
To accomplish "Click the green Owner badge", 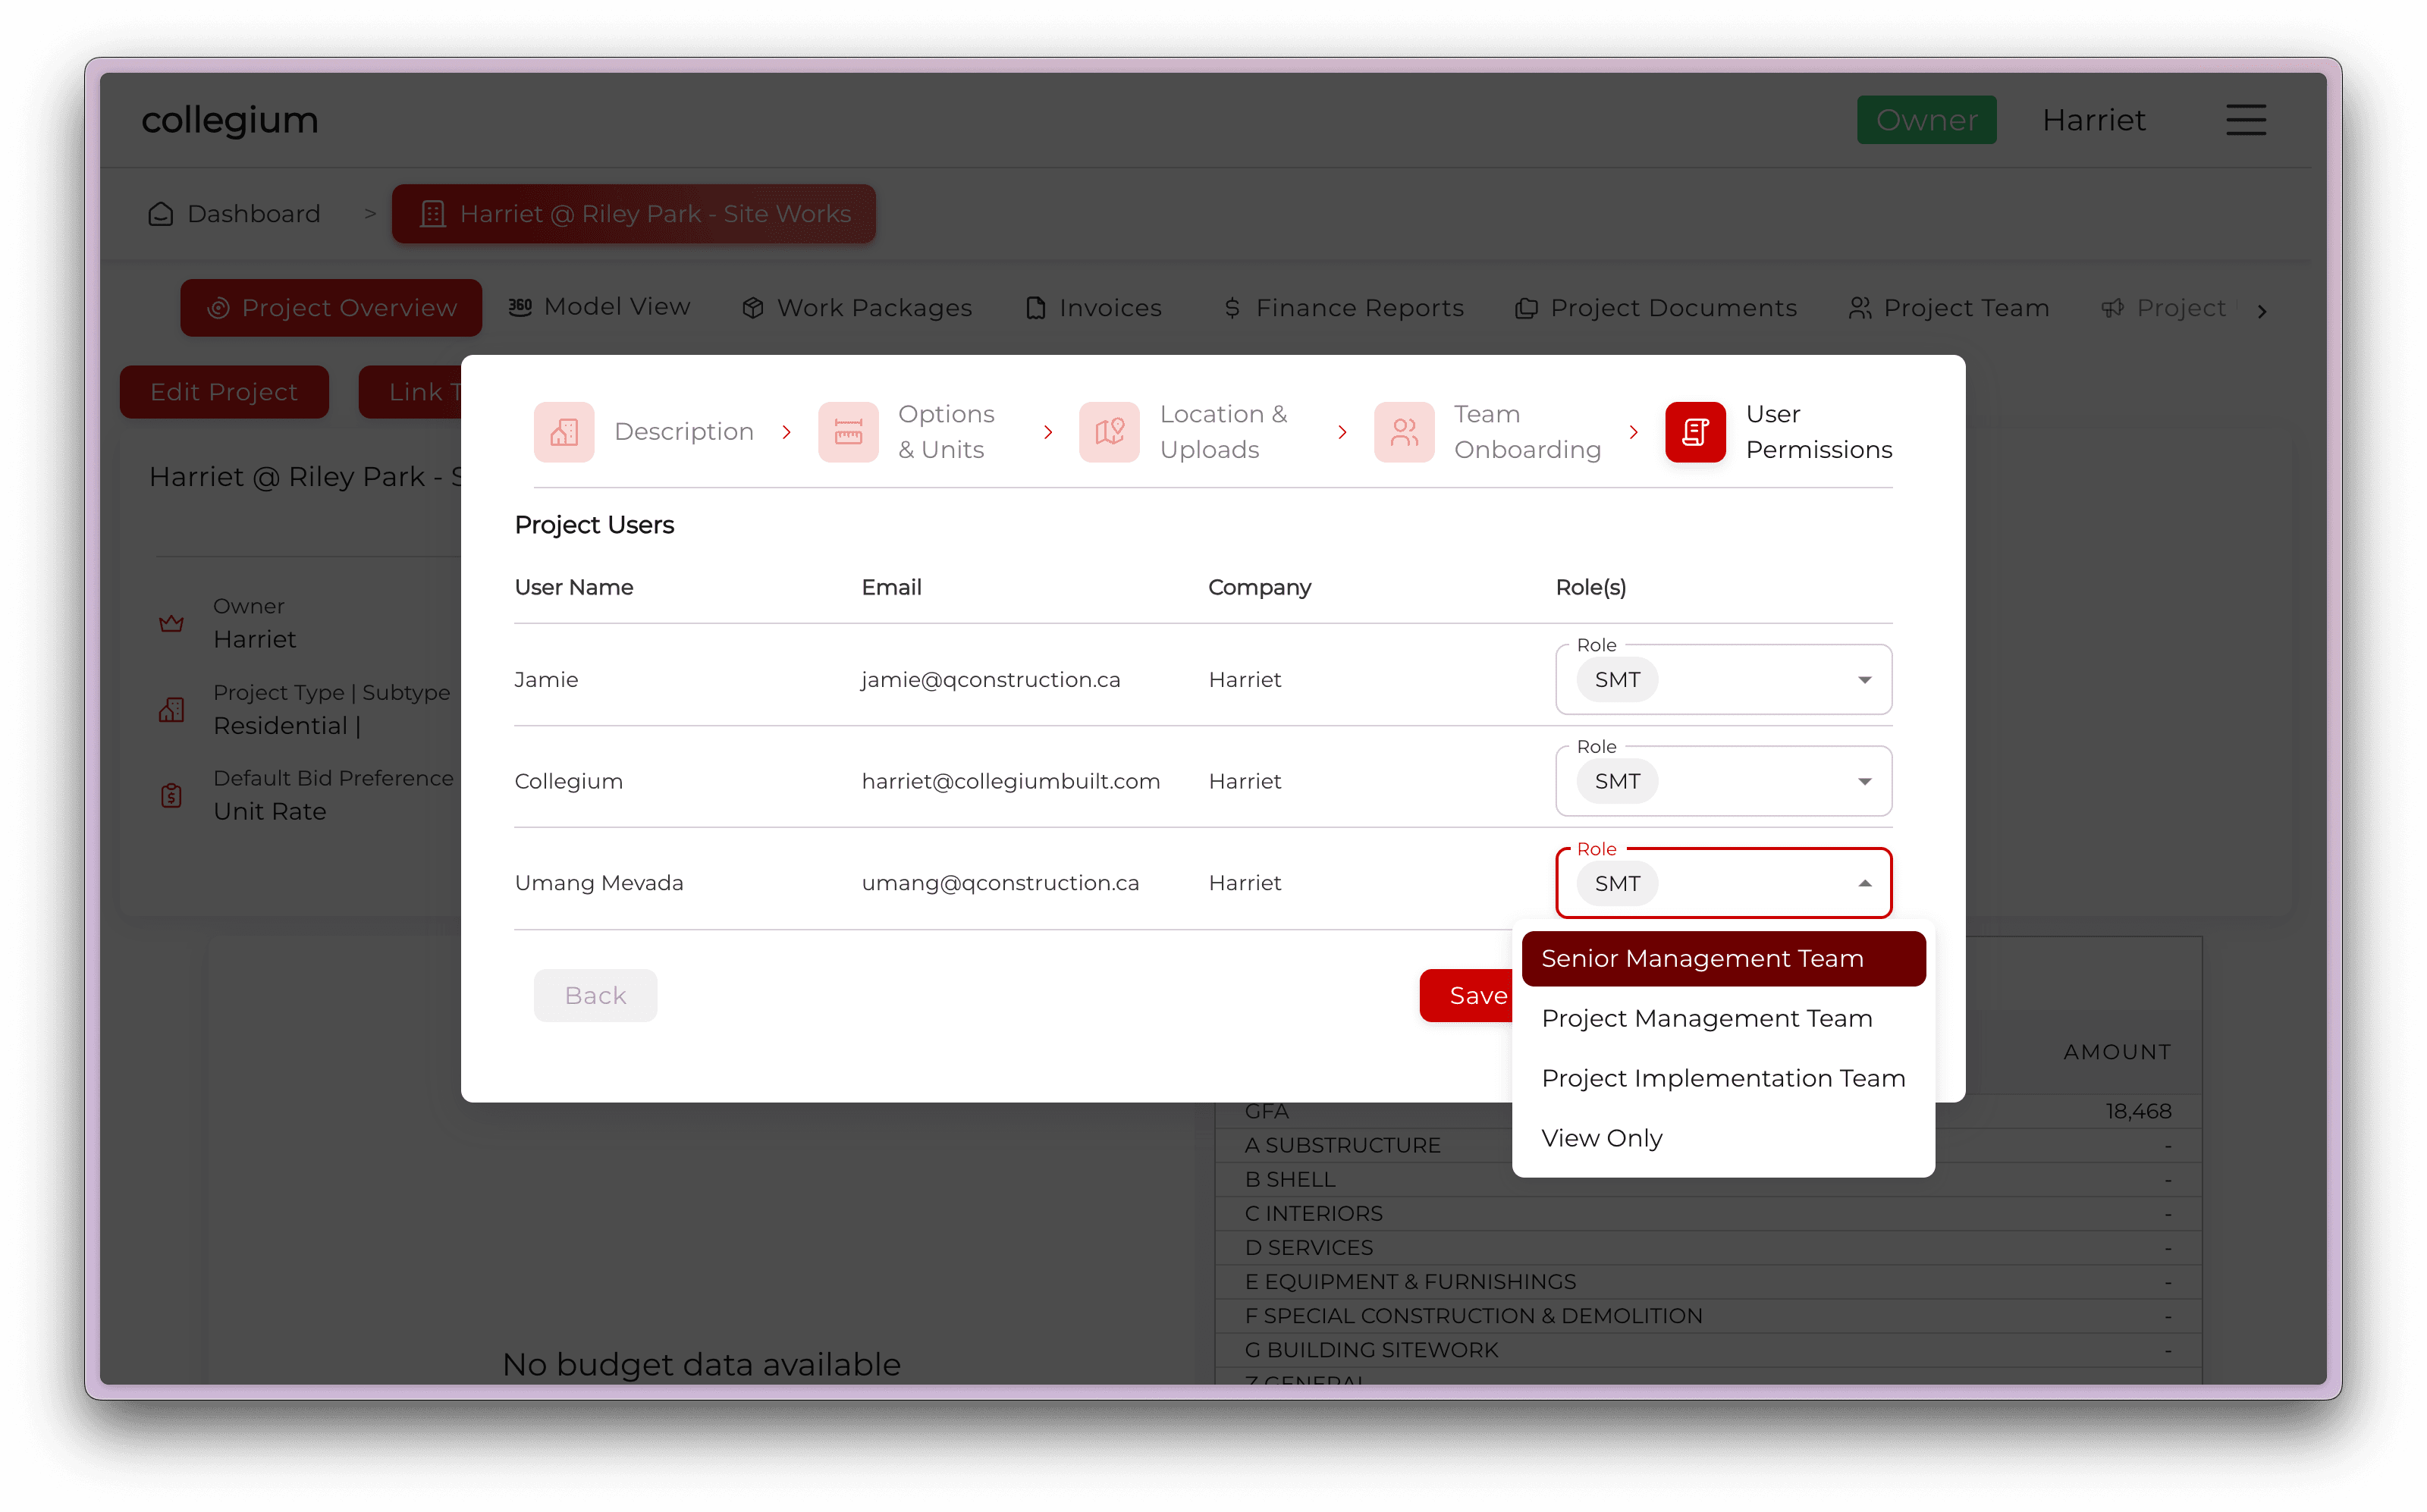I will [1925, 120].
